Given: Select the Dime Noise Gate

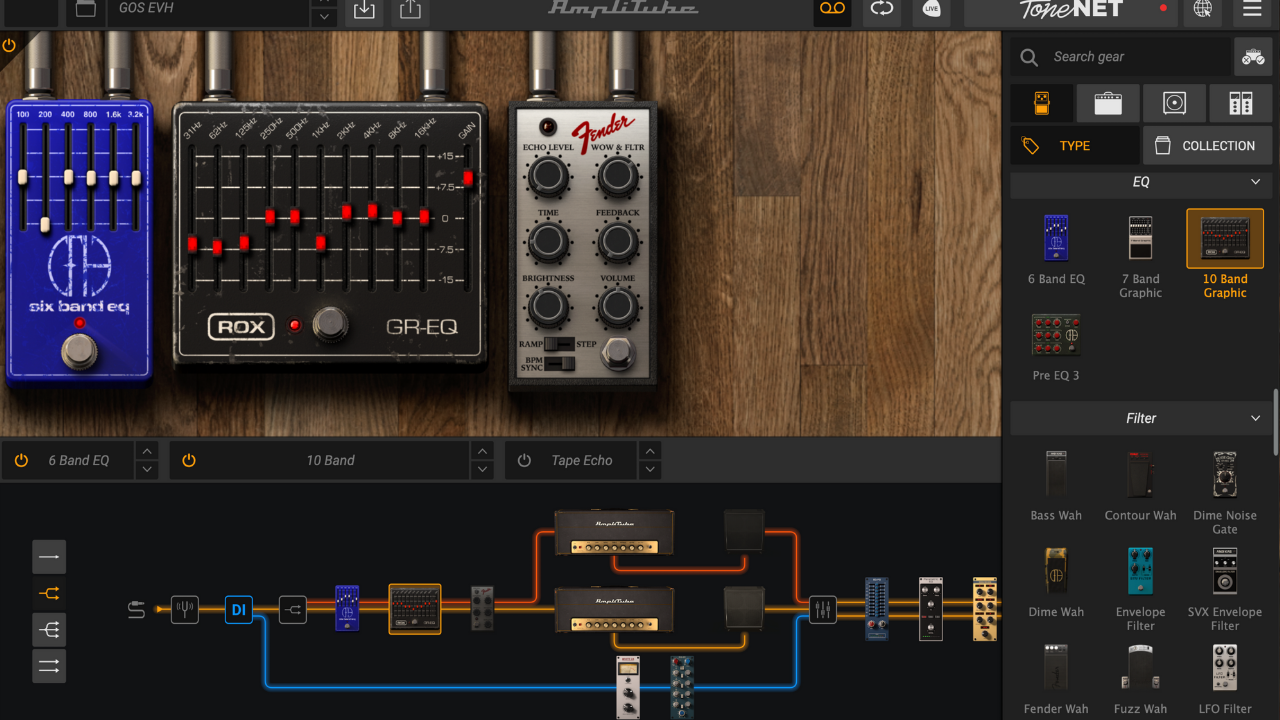Looking at the screenshot, I should 1225,494.
